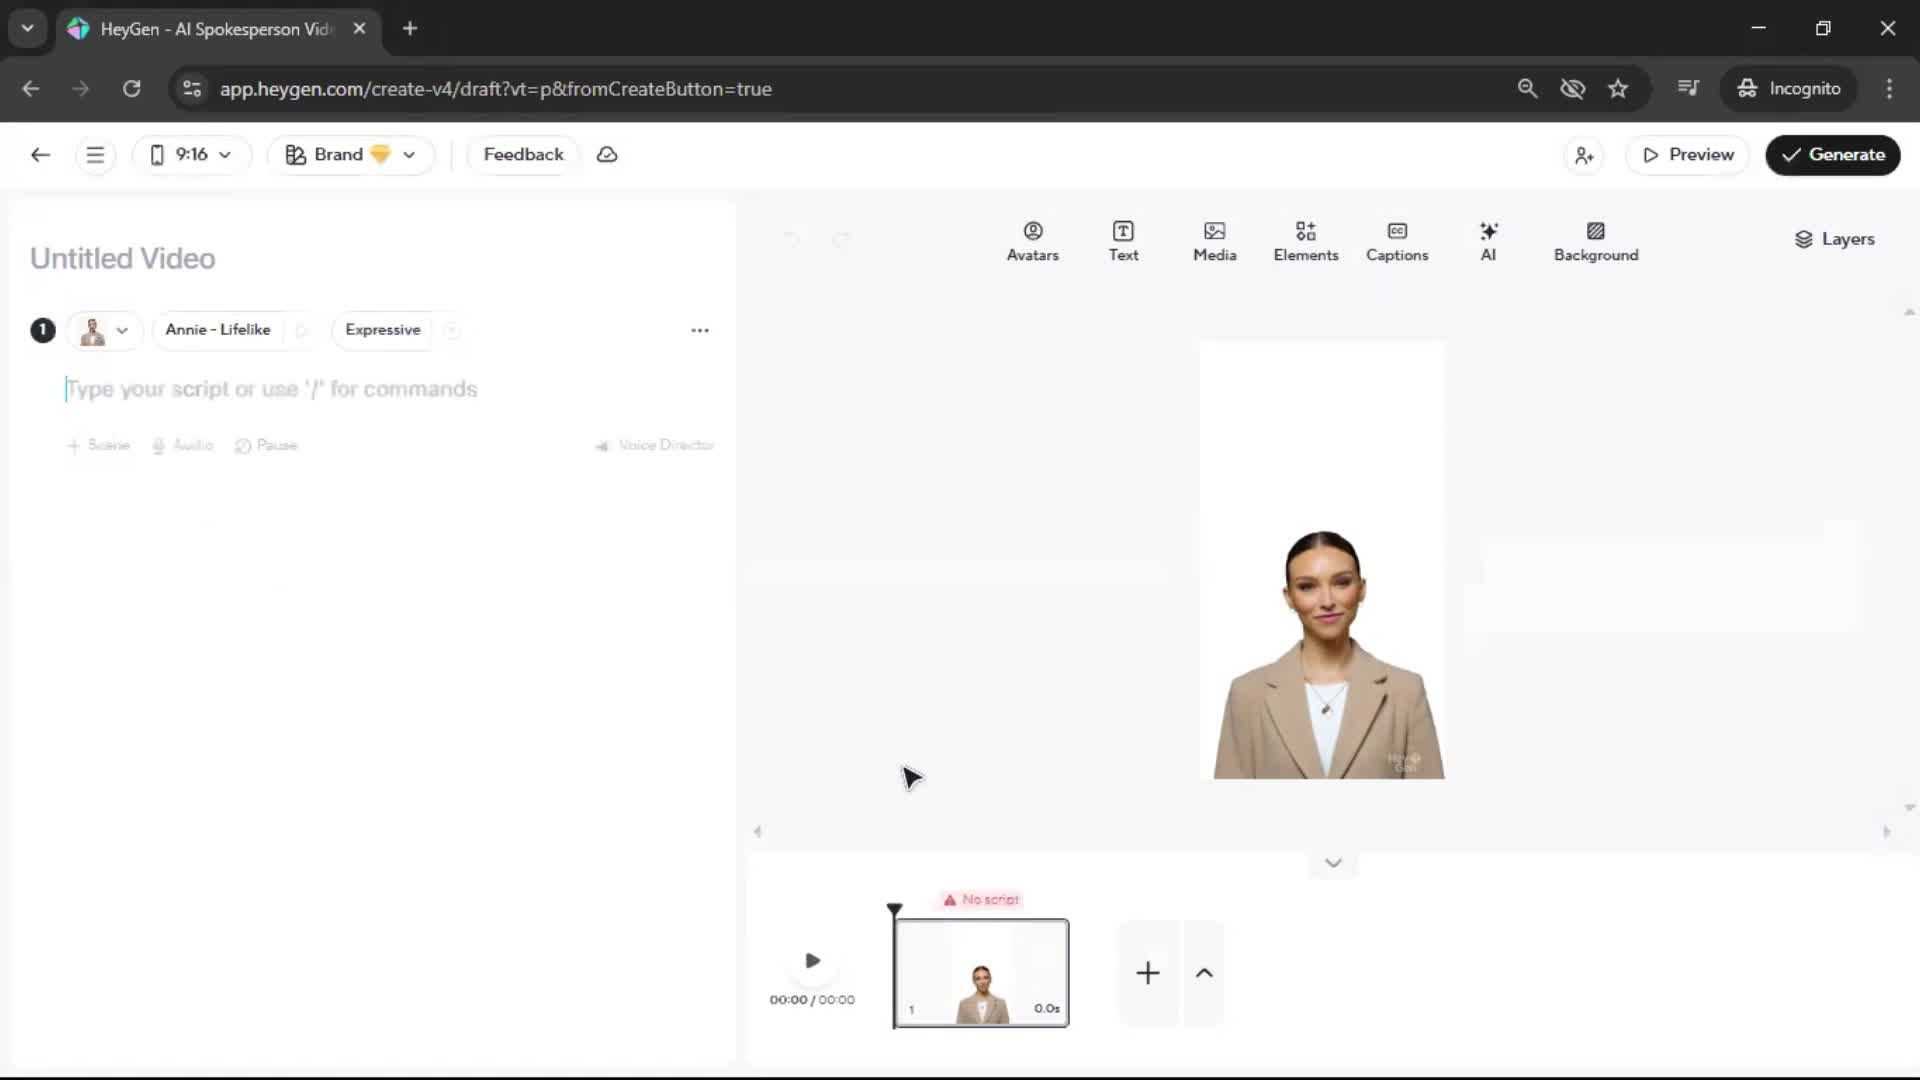This screenshot has width=1920, height=1080.
Task: Open the Captions tool
Action: (x=1396, y=241)
